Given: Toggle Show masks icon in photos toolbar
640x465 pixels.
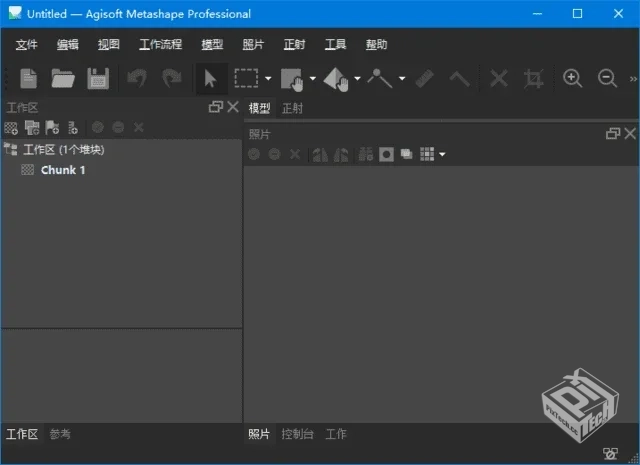Looking at the screenshot, I should click(387, 154).
